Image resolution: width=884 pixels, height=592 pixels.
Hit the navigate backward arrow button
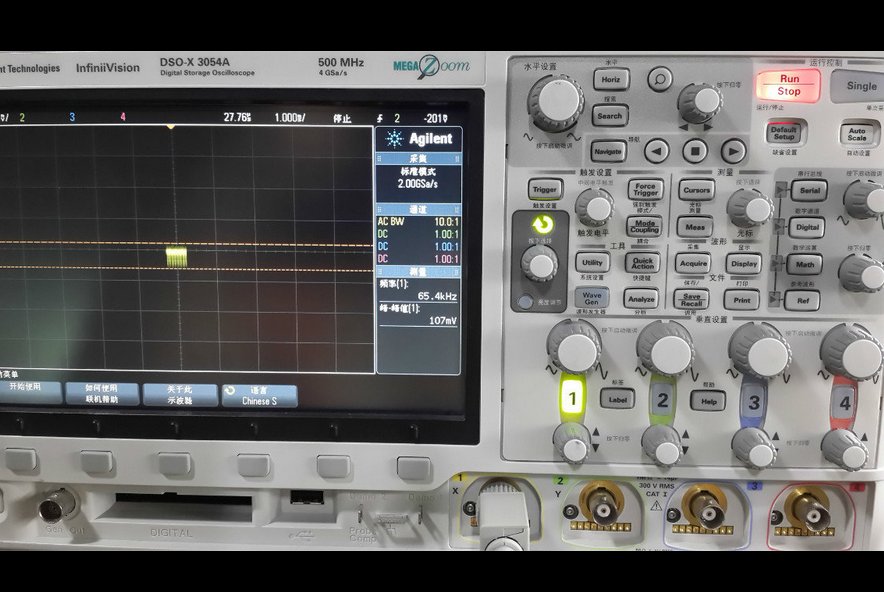click(x=657, y=151)
